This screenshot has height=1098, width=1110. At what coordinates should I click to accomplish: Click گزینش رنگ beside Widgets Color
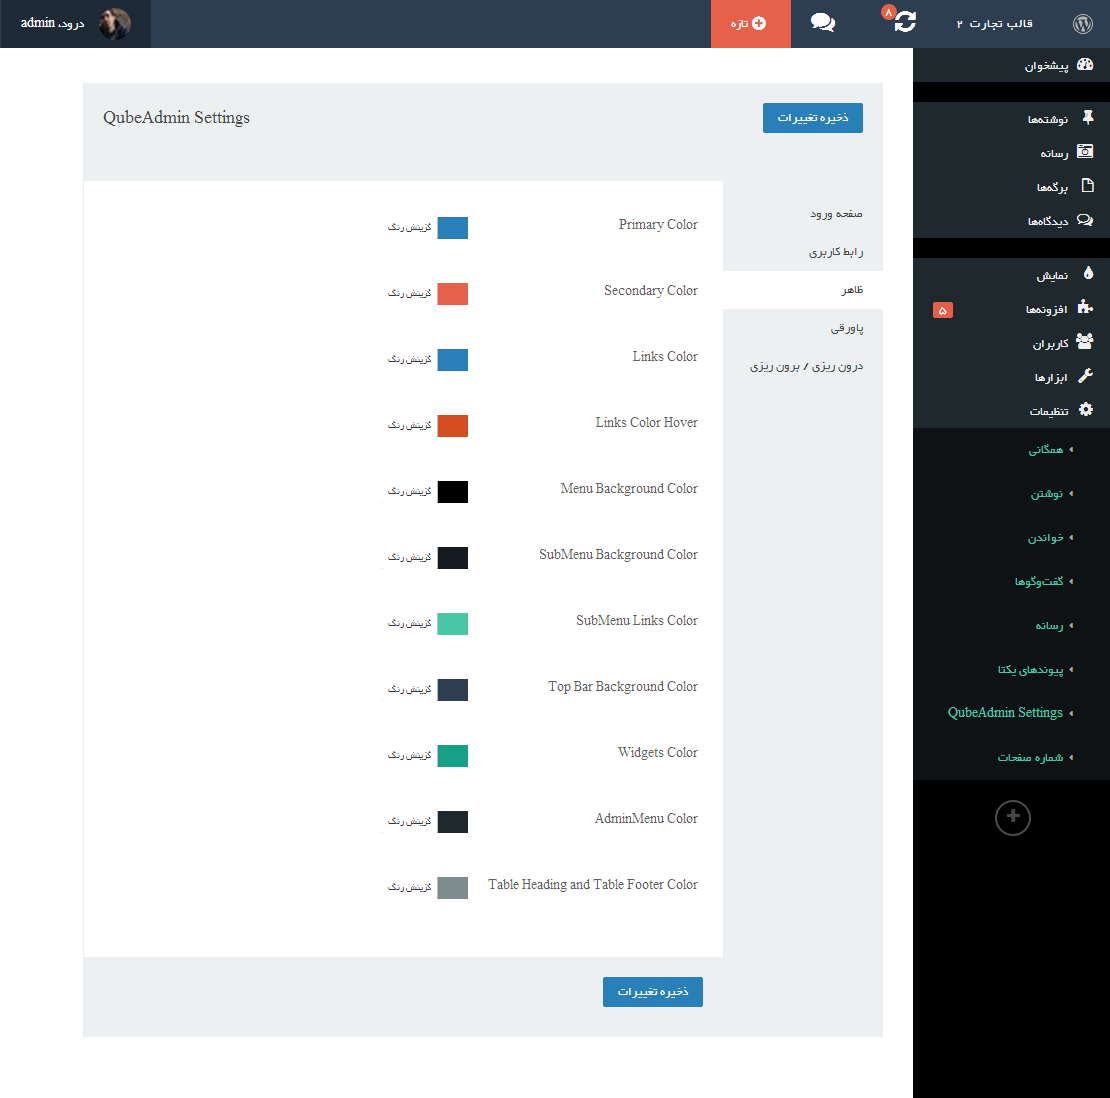[x=409, y=755]
